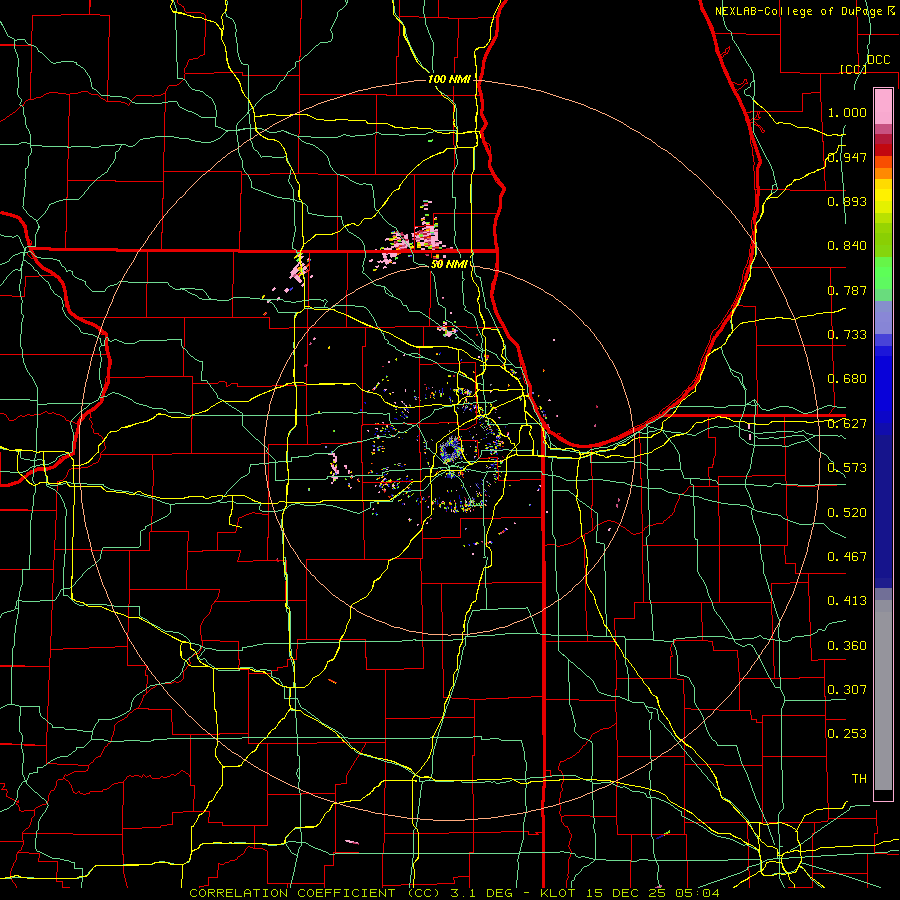Click the circular echo ring at the radar center

pyautogui.click(x=451, y=449)
